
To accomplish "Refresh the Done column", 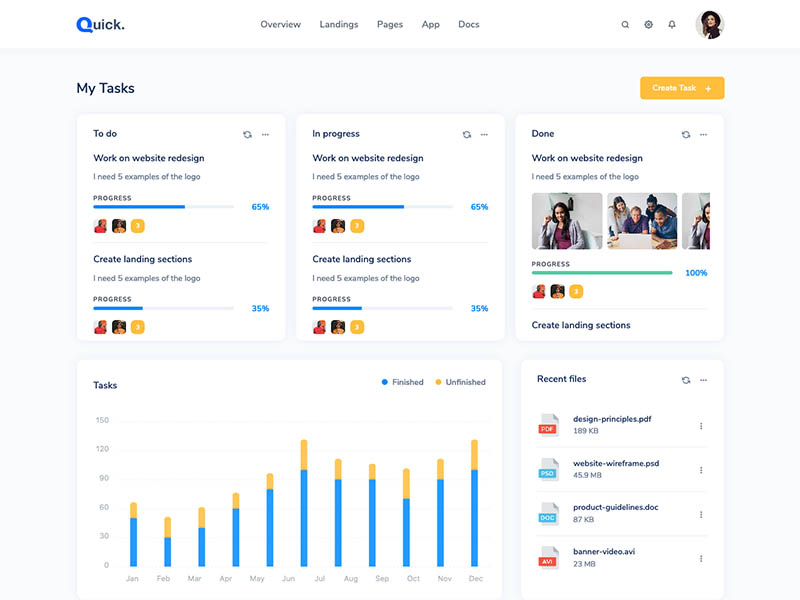I will coord(686,134).
